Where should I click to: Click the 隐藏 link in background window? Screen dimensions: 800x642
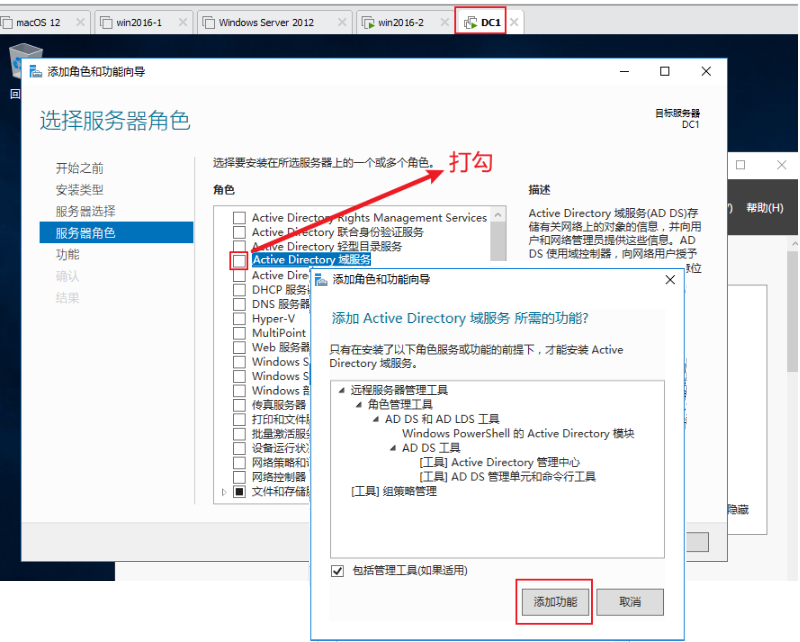tap(738, 509)
